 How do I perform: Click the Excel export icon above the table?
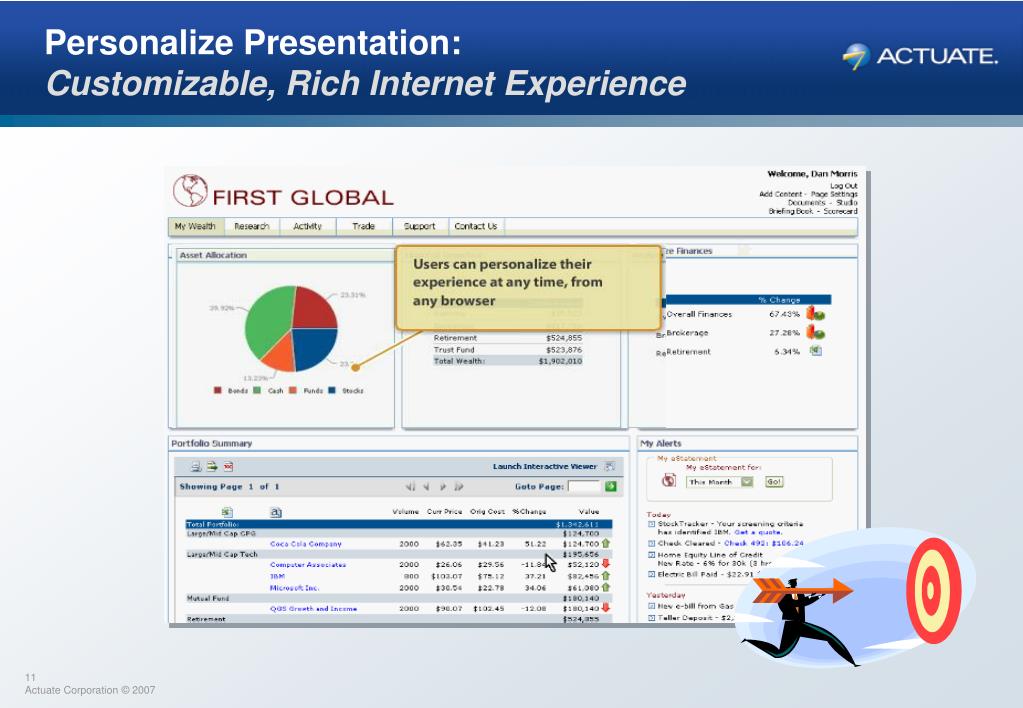(227, 512)
